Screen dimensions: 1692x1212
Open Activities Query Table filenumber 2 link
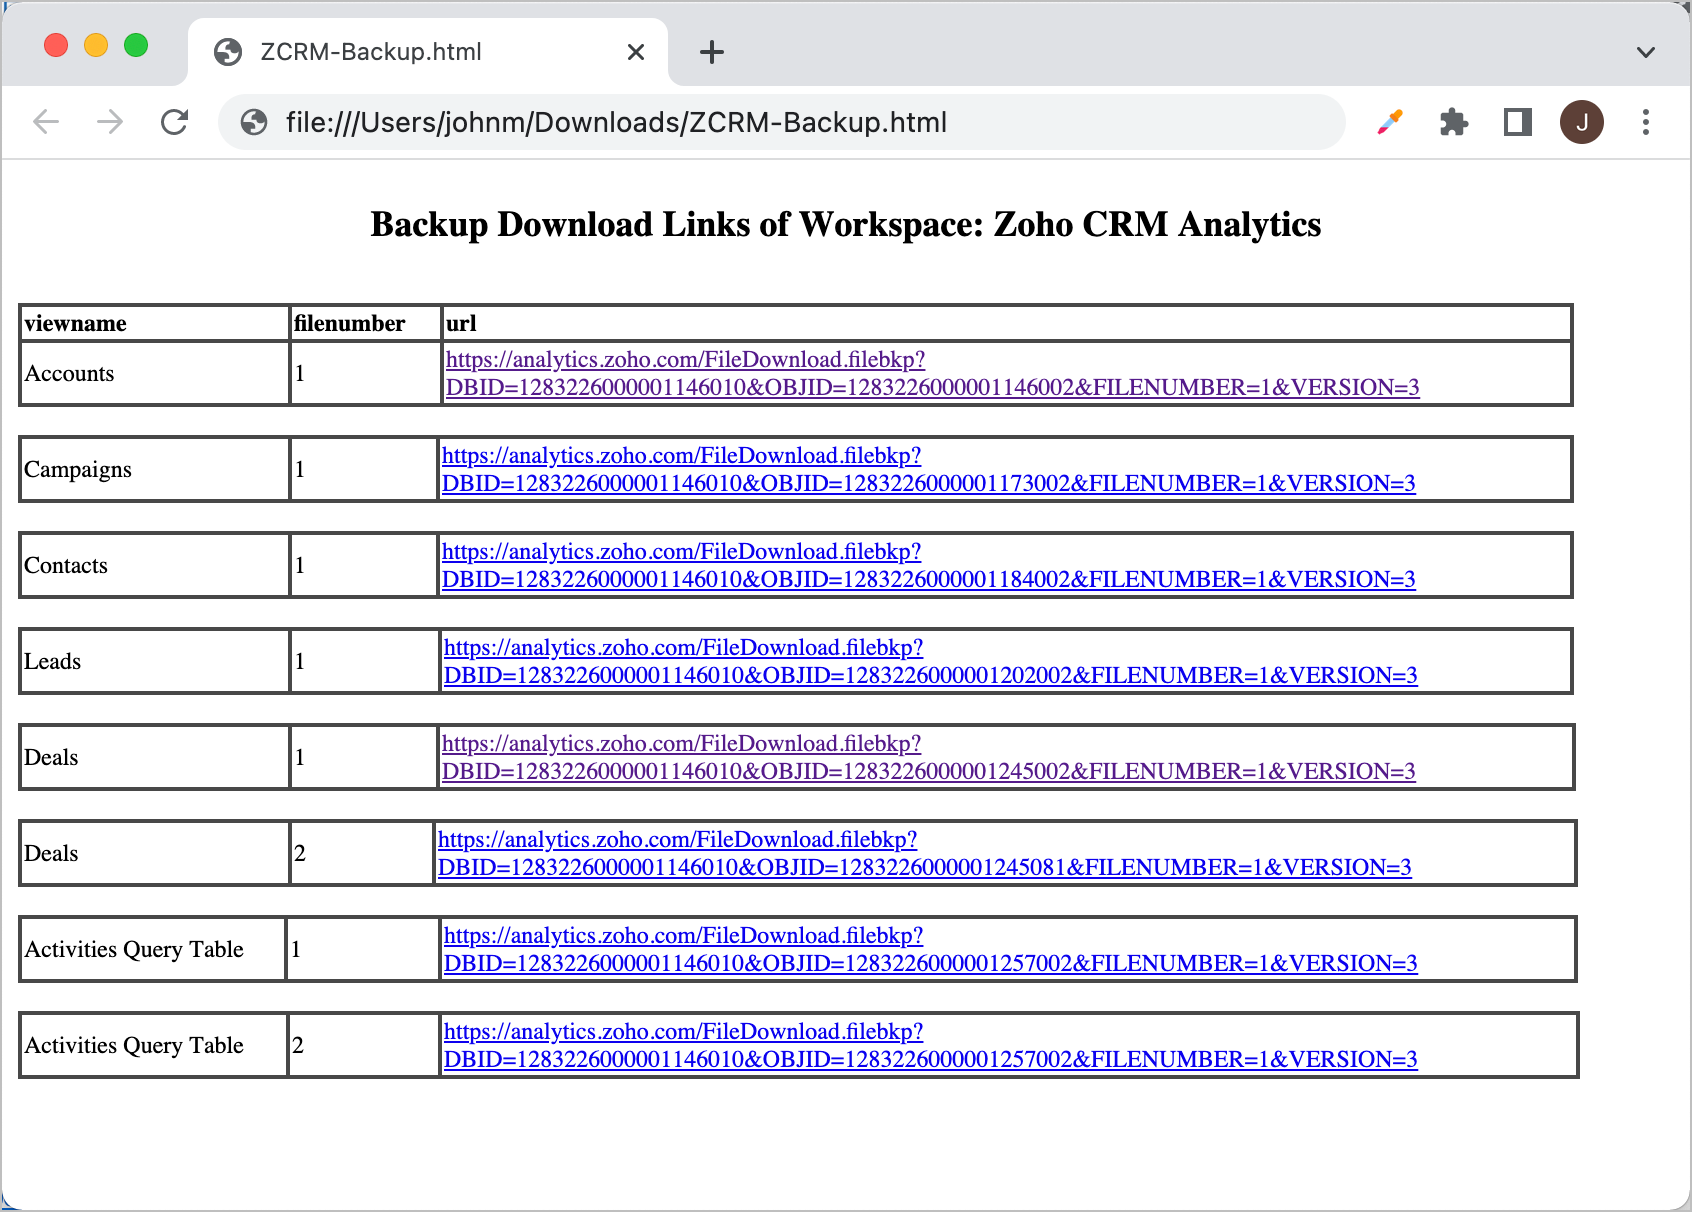pyautogui.click(x=930, y=1045)
